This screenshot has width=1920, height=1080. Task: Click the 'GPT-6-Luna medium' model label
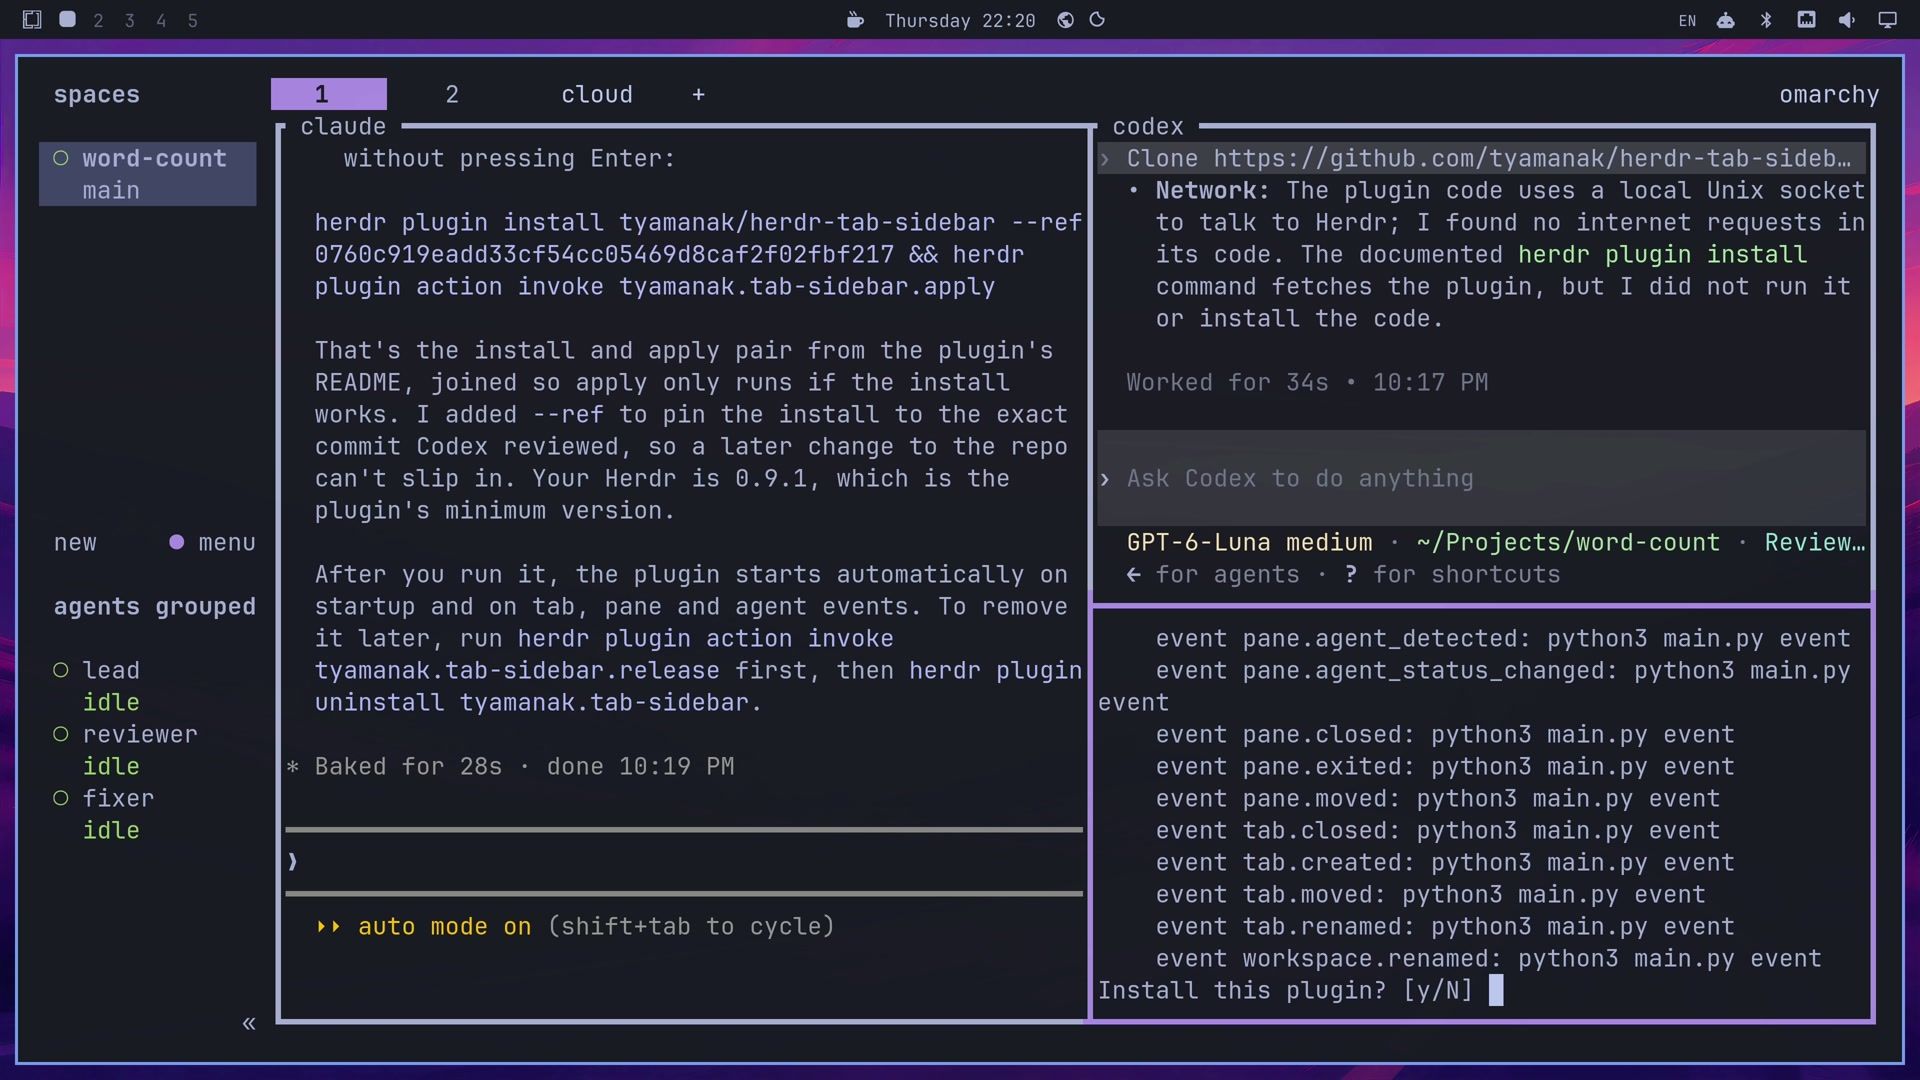(1249, 542)
